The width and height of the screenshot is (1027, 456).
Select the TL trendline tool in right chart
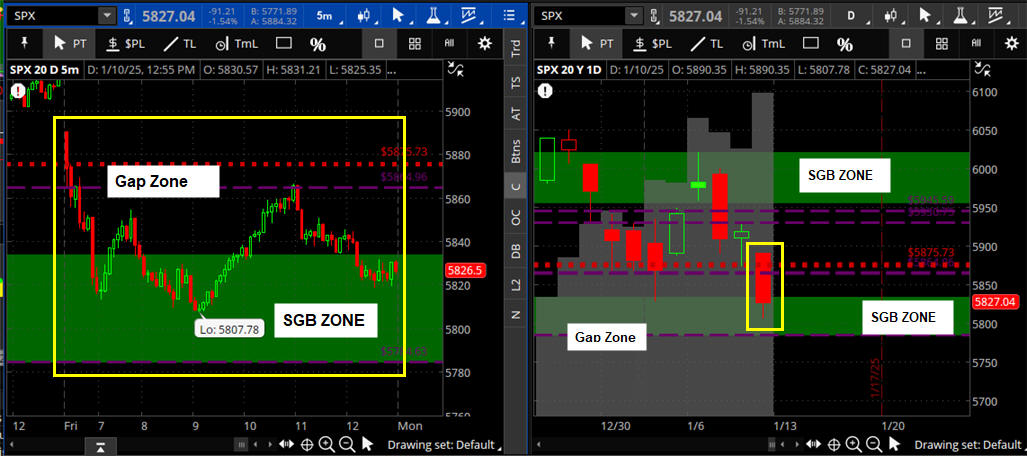pyautogui.click(x=707, y=44)
